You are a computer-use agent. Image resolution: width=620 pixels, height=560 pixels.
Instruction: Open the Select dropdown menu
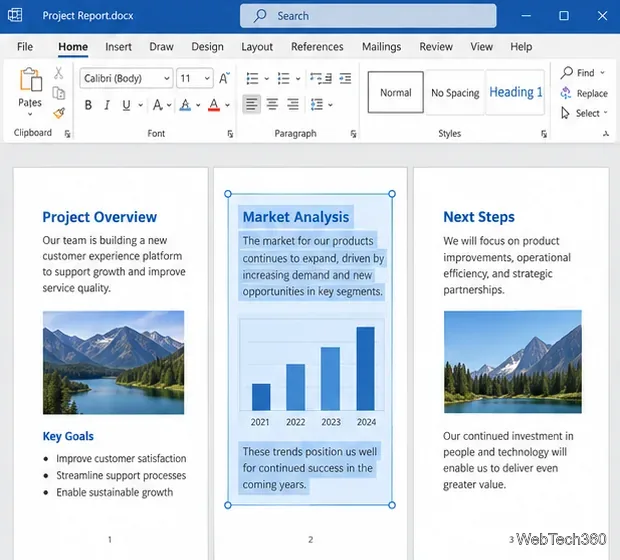click(x=584, y=114)
